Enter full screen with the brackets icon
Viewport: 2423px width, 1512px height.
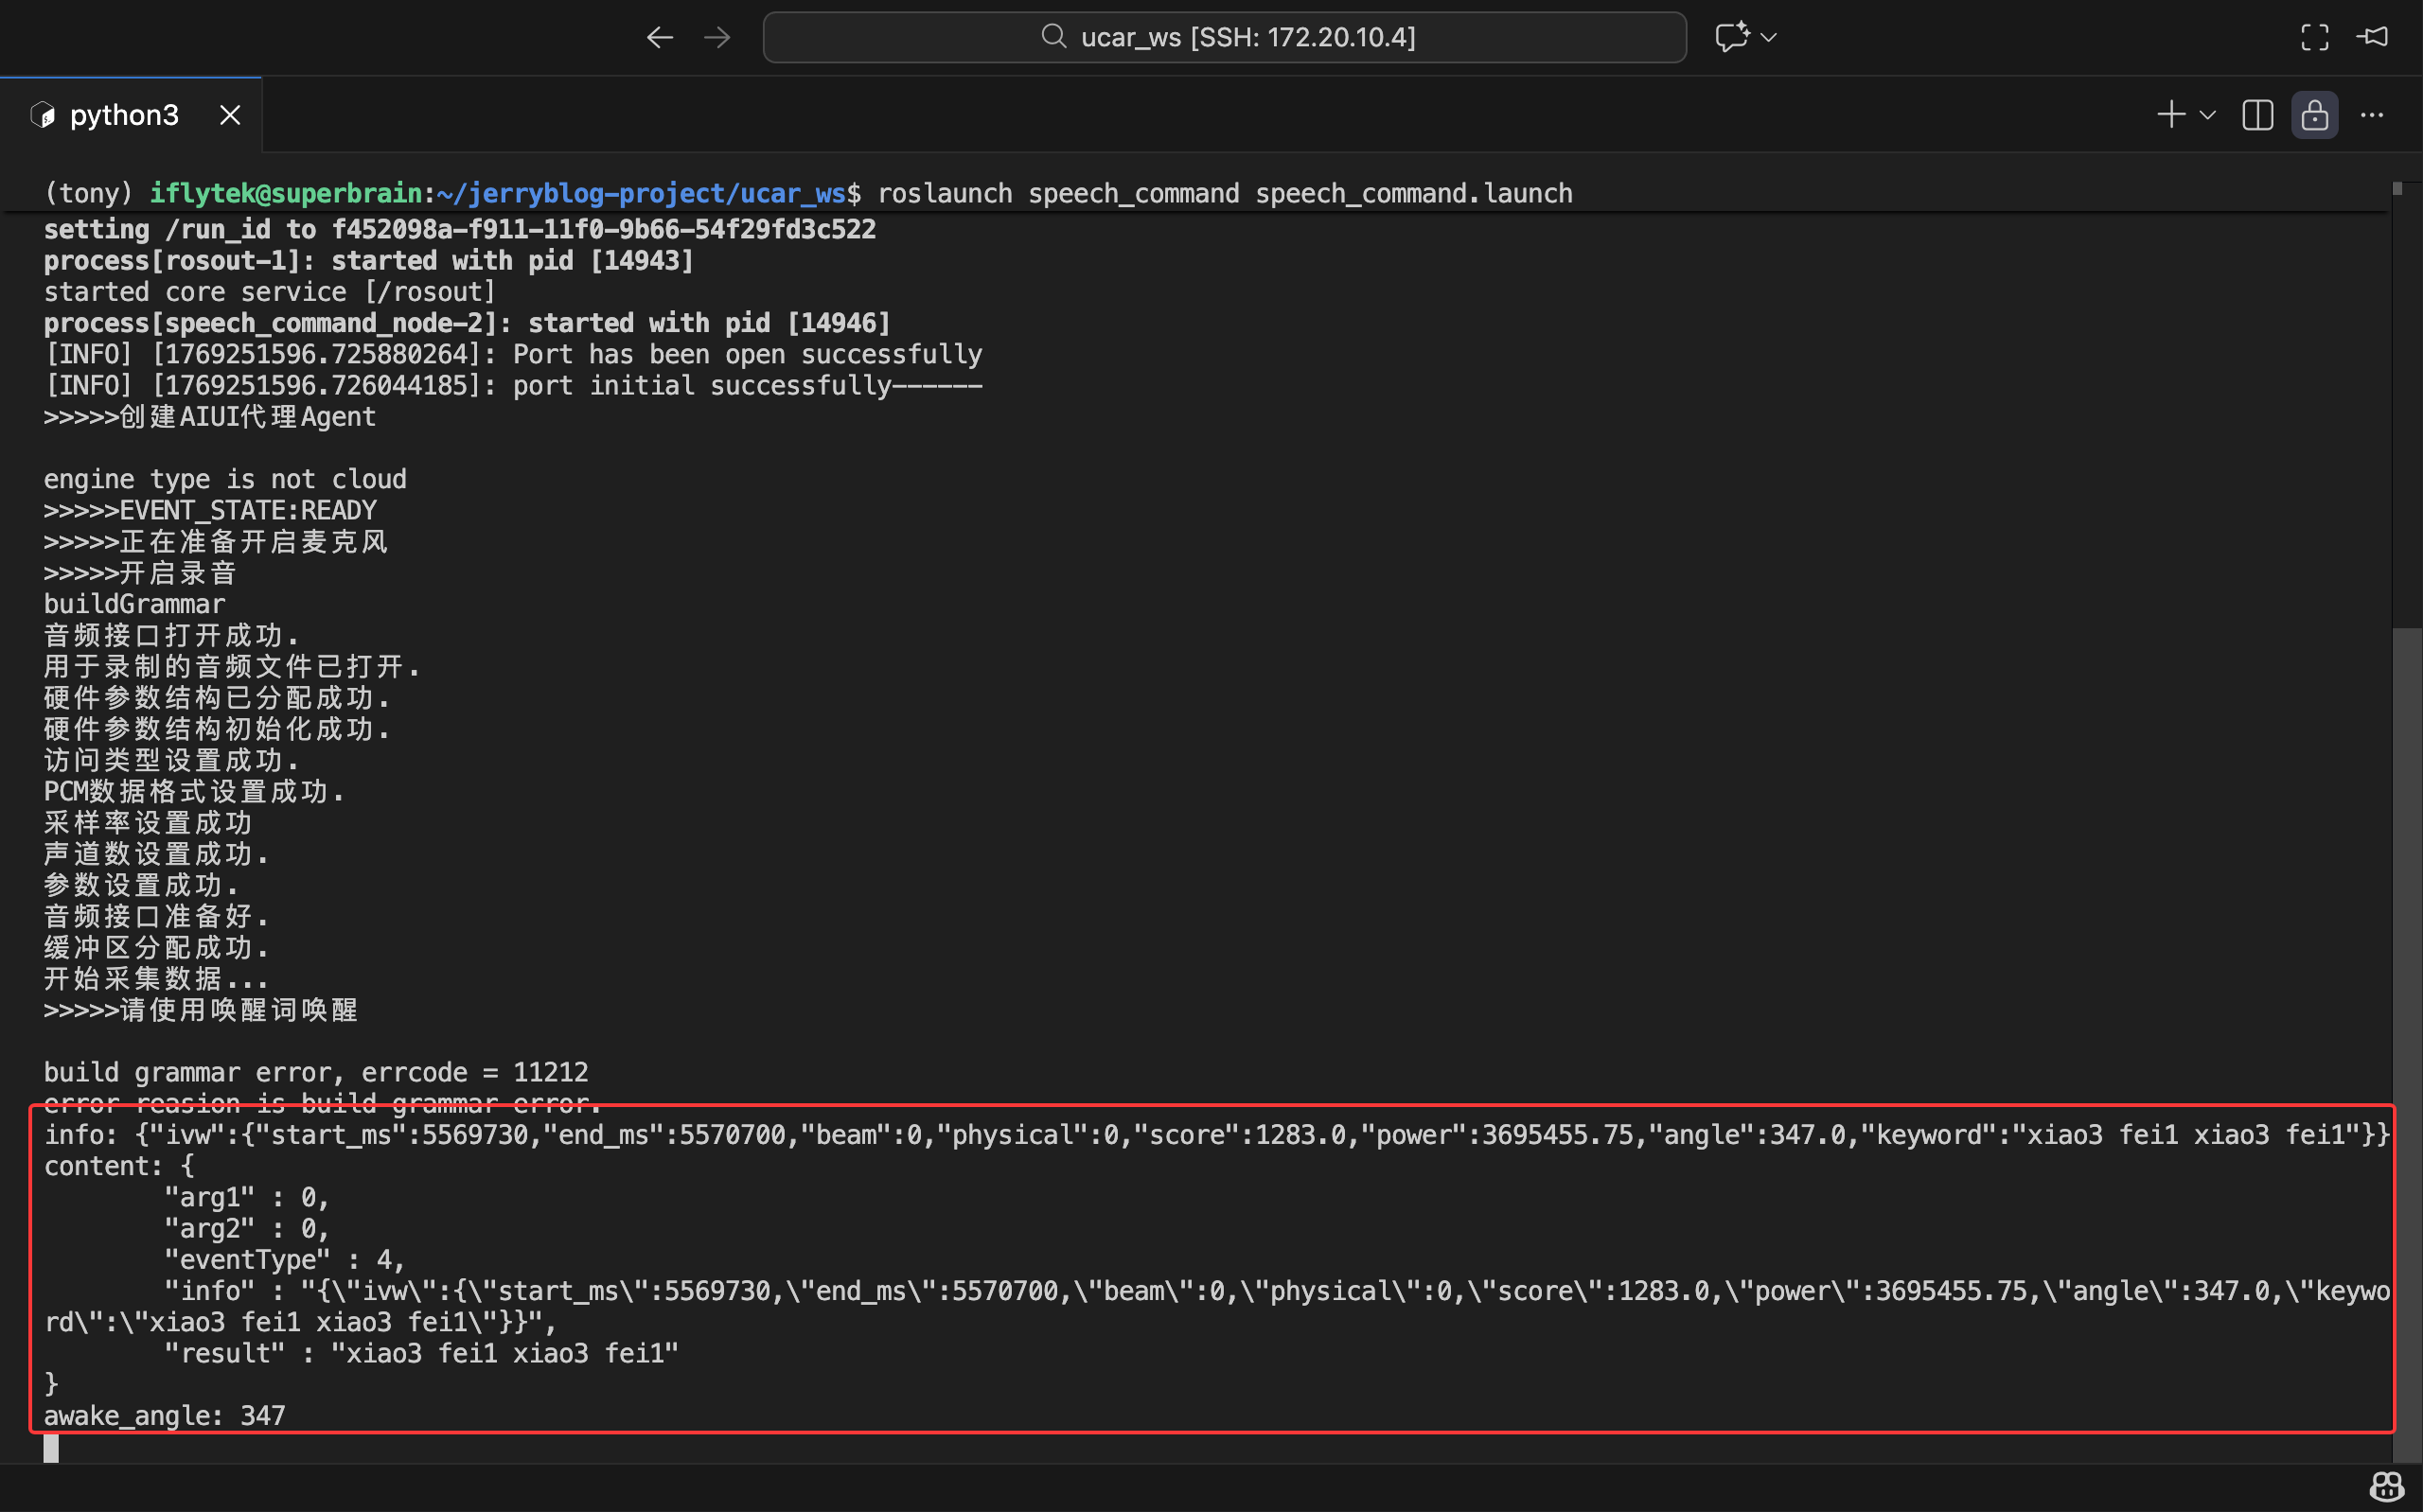[2314, 38]
